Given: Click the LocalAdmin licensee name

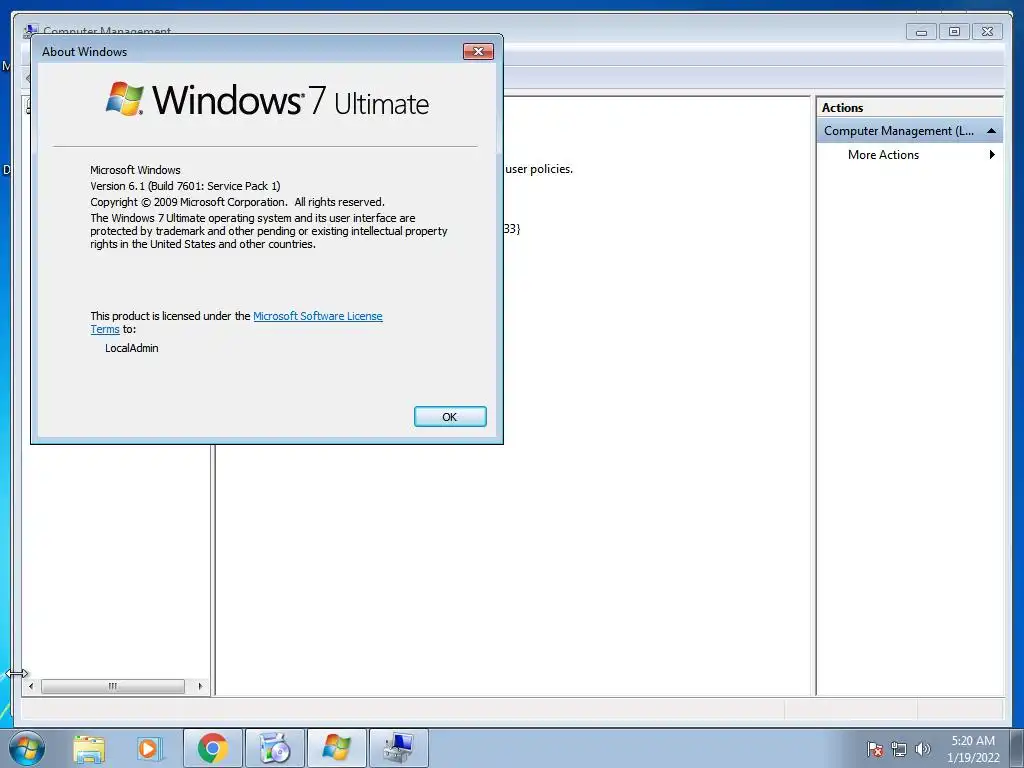Looking at the screenshot, I should point(131,348).
